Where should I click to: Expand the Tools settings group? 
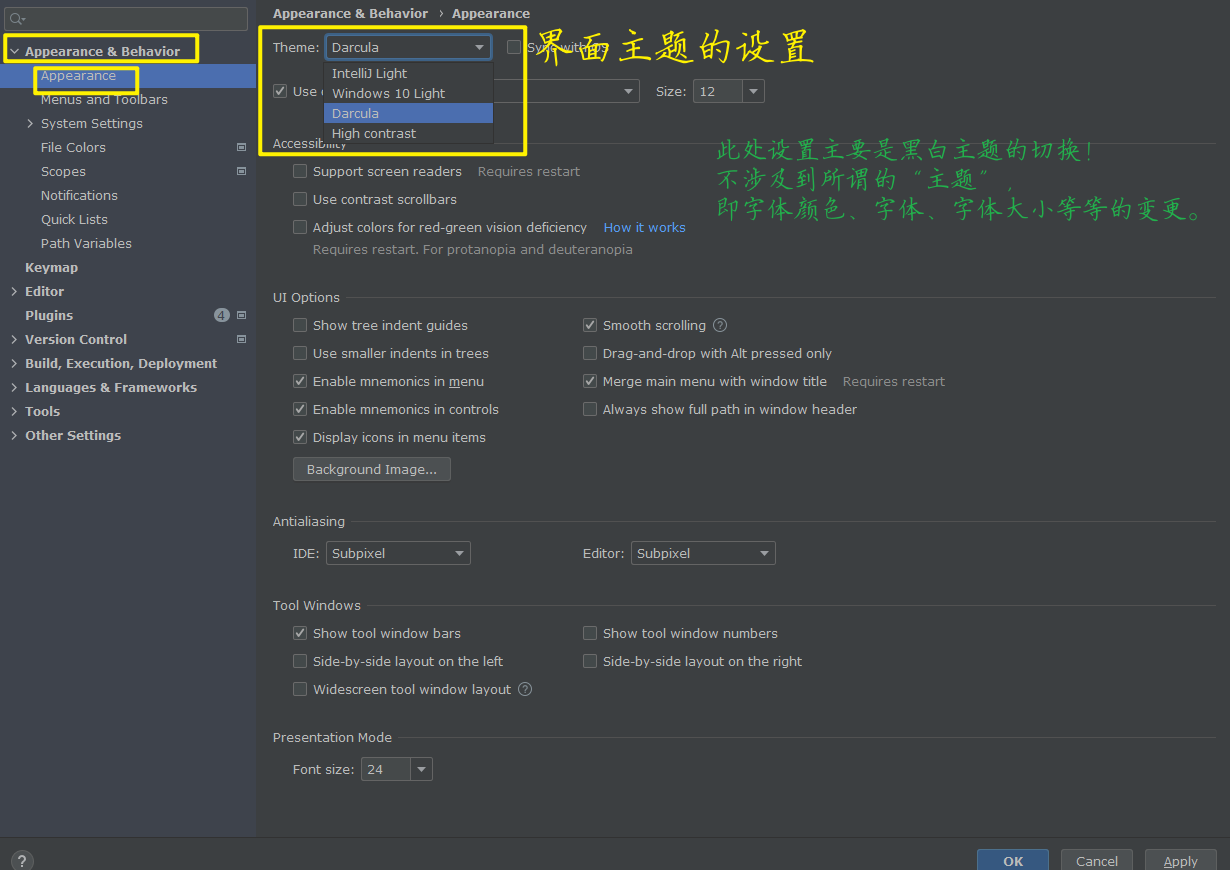tap(14, 411)
